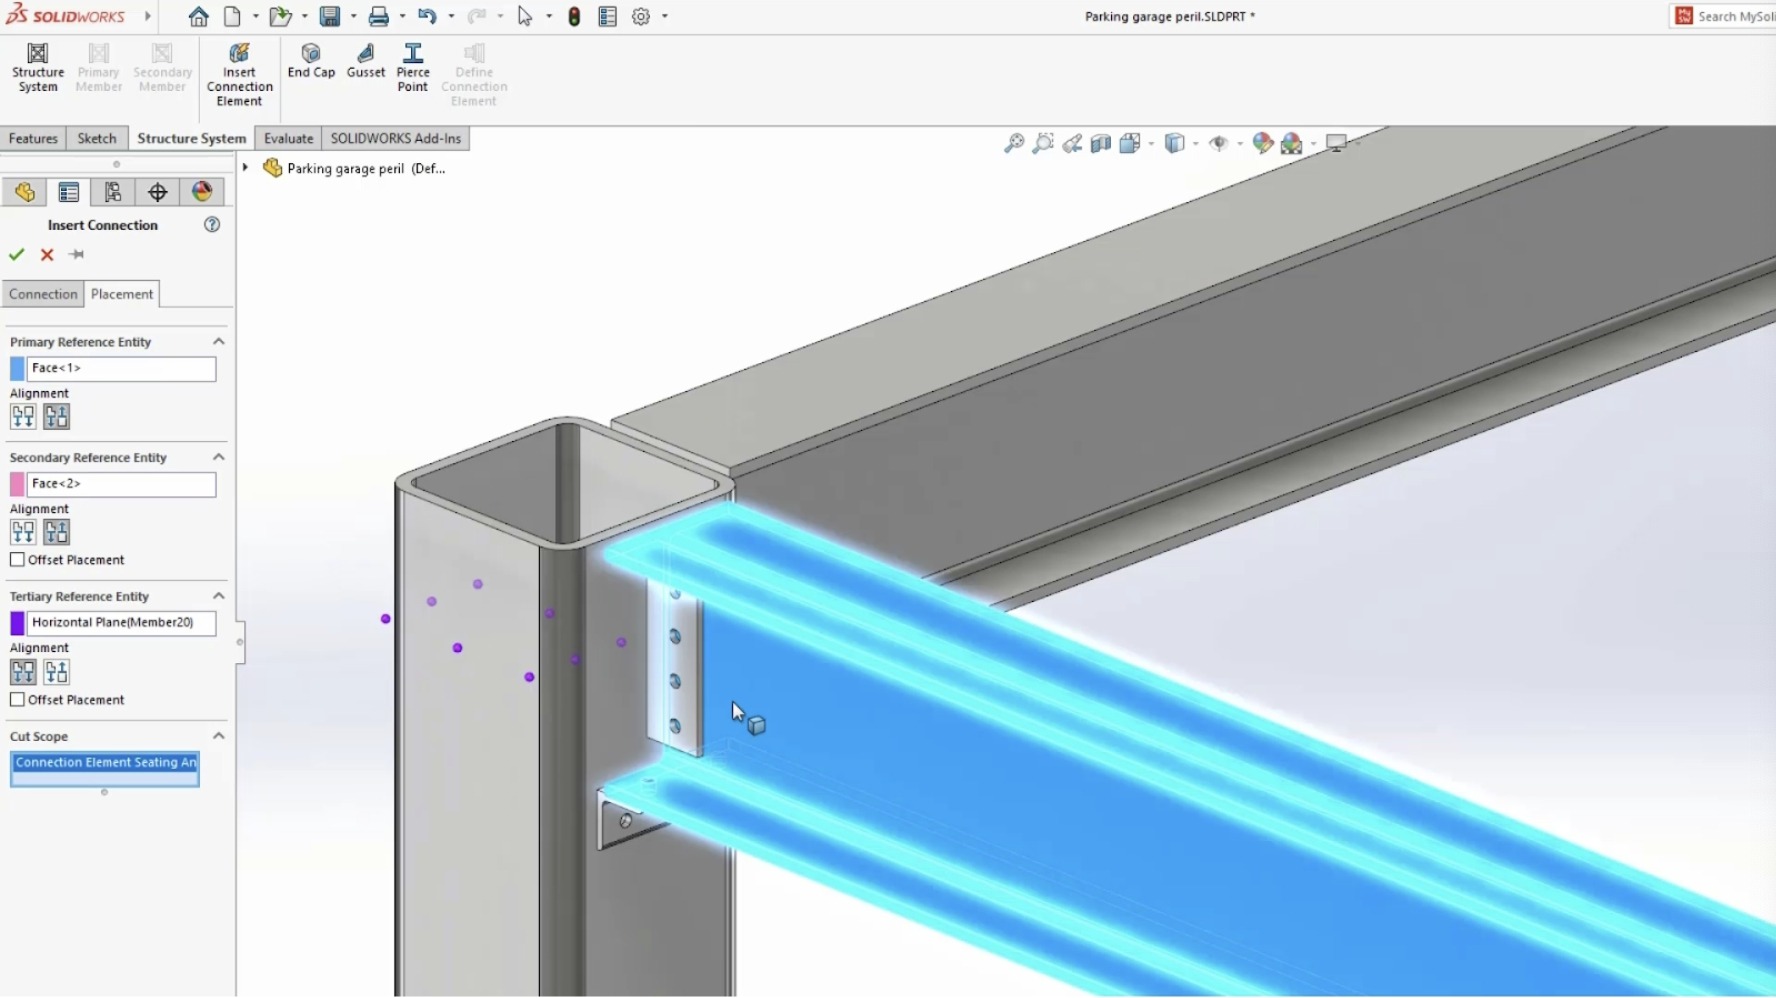Viewport: 1776px width, 998px height.
Task: Switch to the DisplayManager tab icon
Action: click(x=203, y=191)
